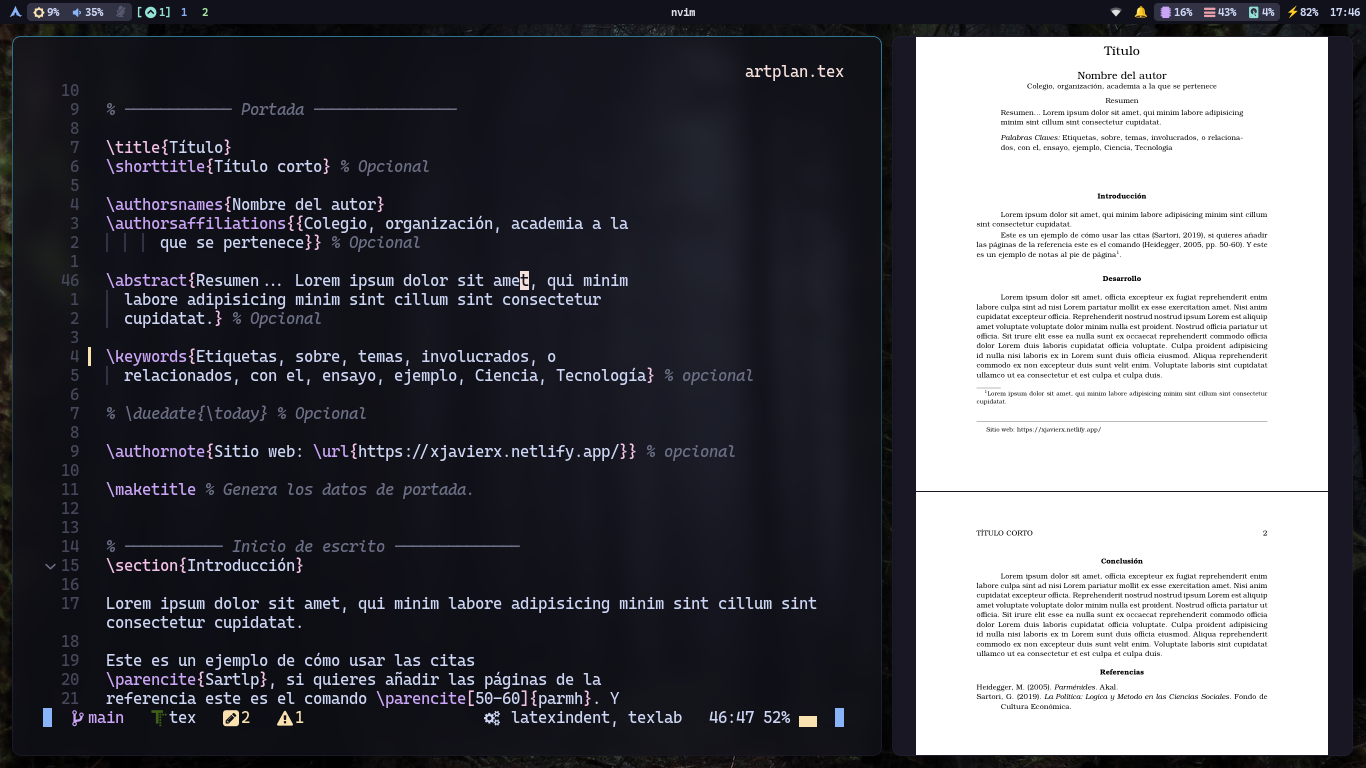Click the \abstract command in editor
Viewport: 1366px width, 768px height.
[x=146, y=281]
